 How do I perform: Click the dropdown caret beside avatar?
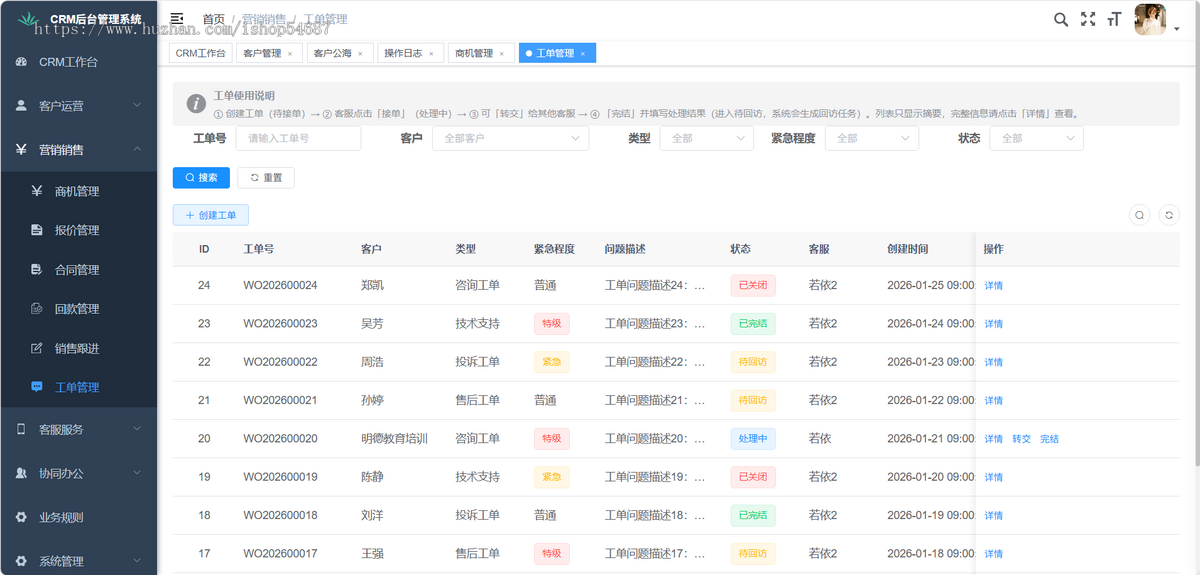(x=1177, y=29)
